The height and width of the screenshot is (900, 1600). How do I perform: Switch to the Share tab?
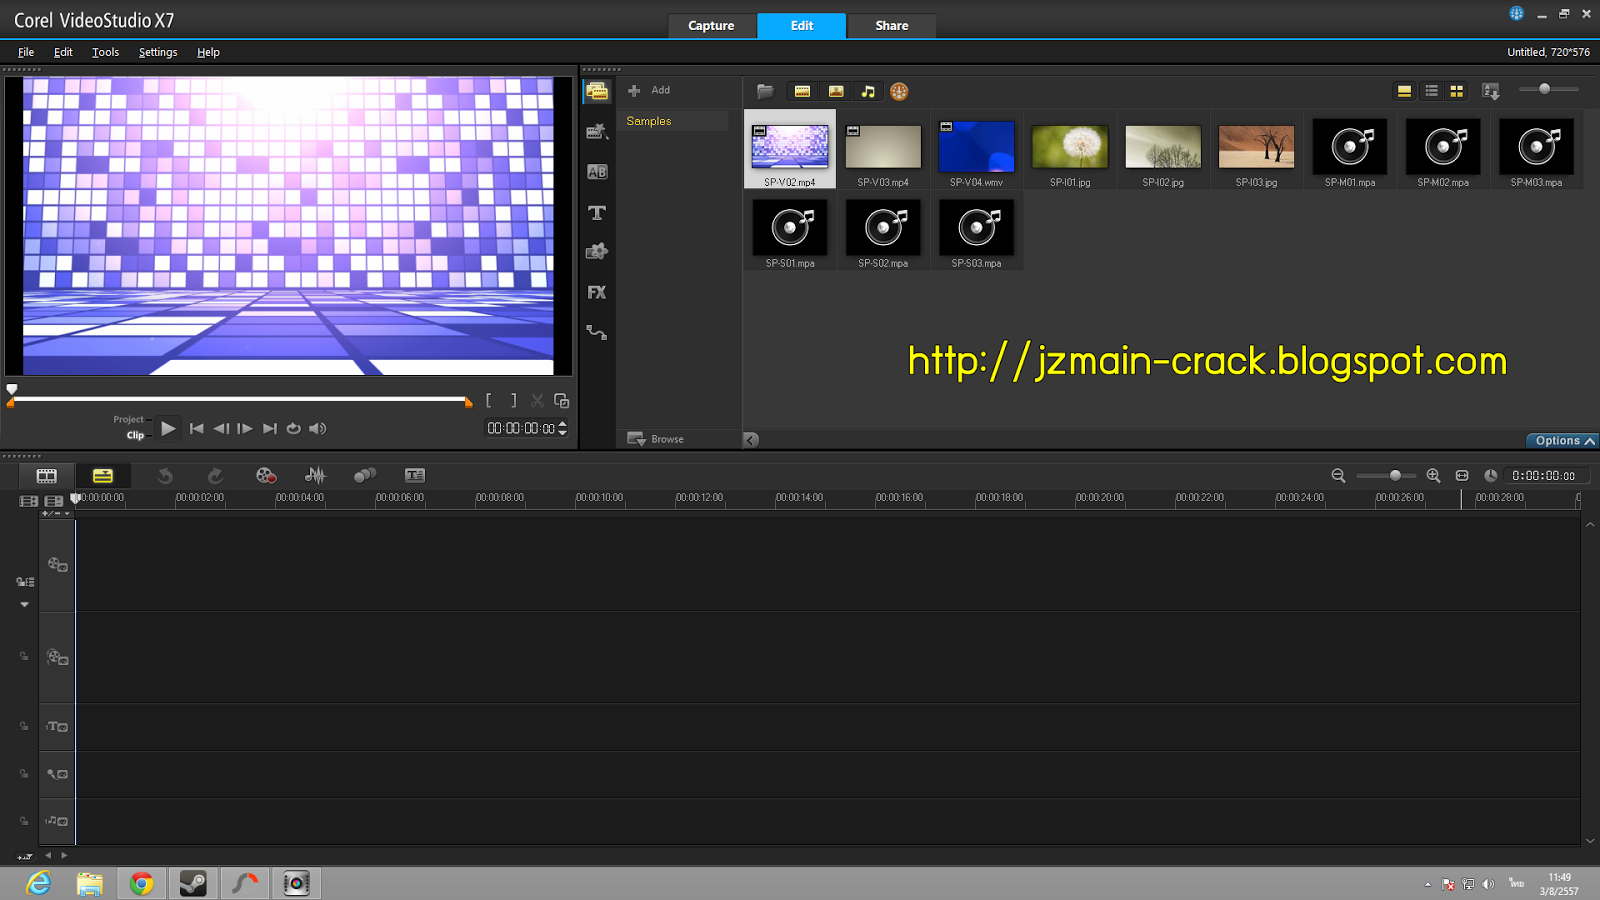(x=892, y=26)
